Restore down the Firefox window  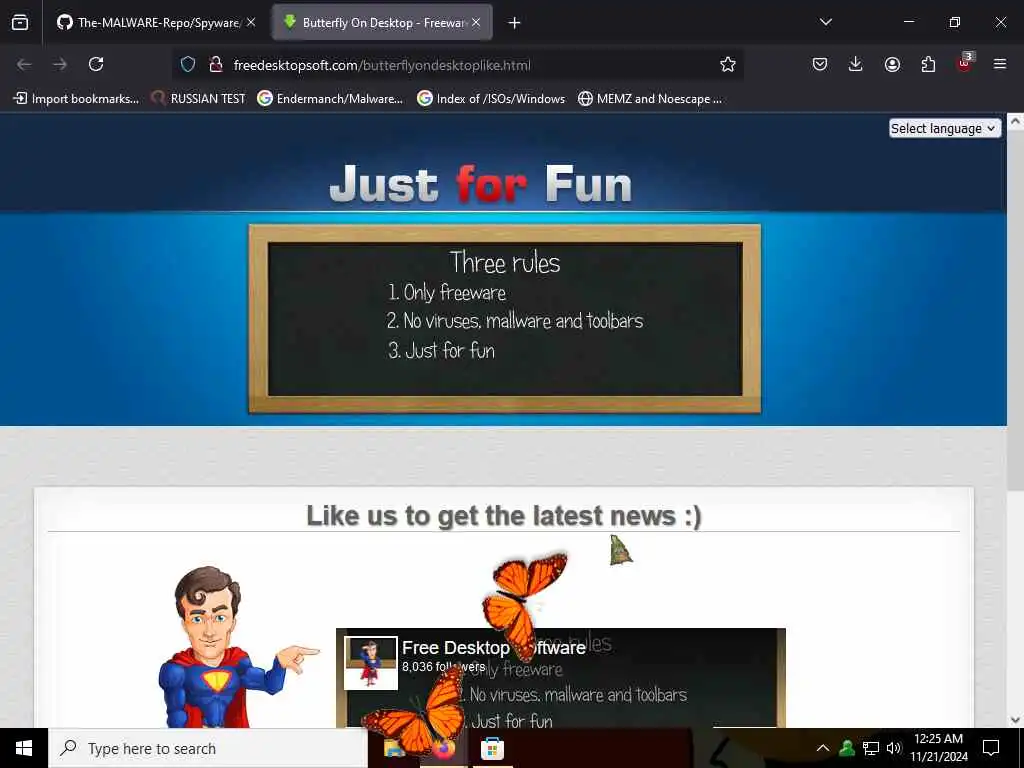click(955, 22)
